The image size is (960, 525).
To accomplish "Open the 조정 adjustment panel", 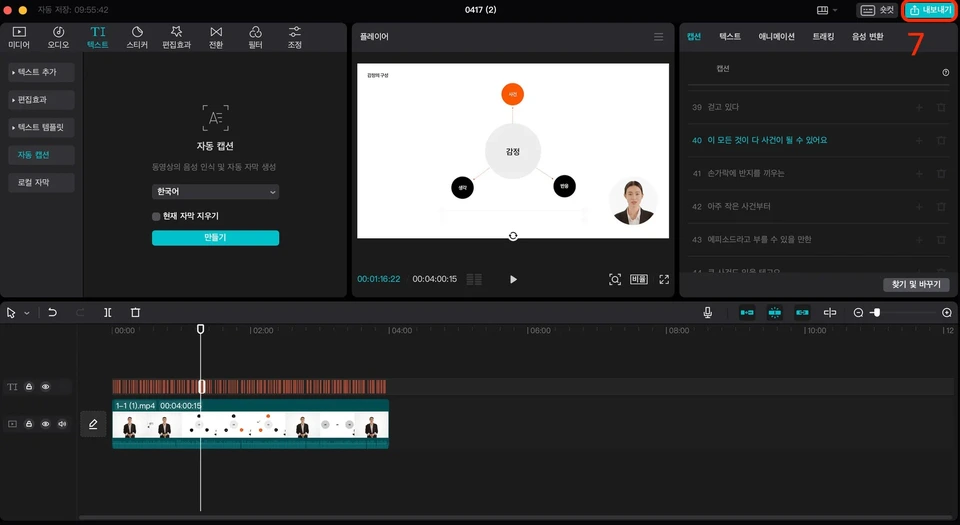I will coord(294,37).
